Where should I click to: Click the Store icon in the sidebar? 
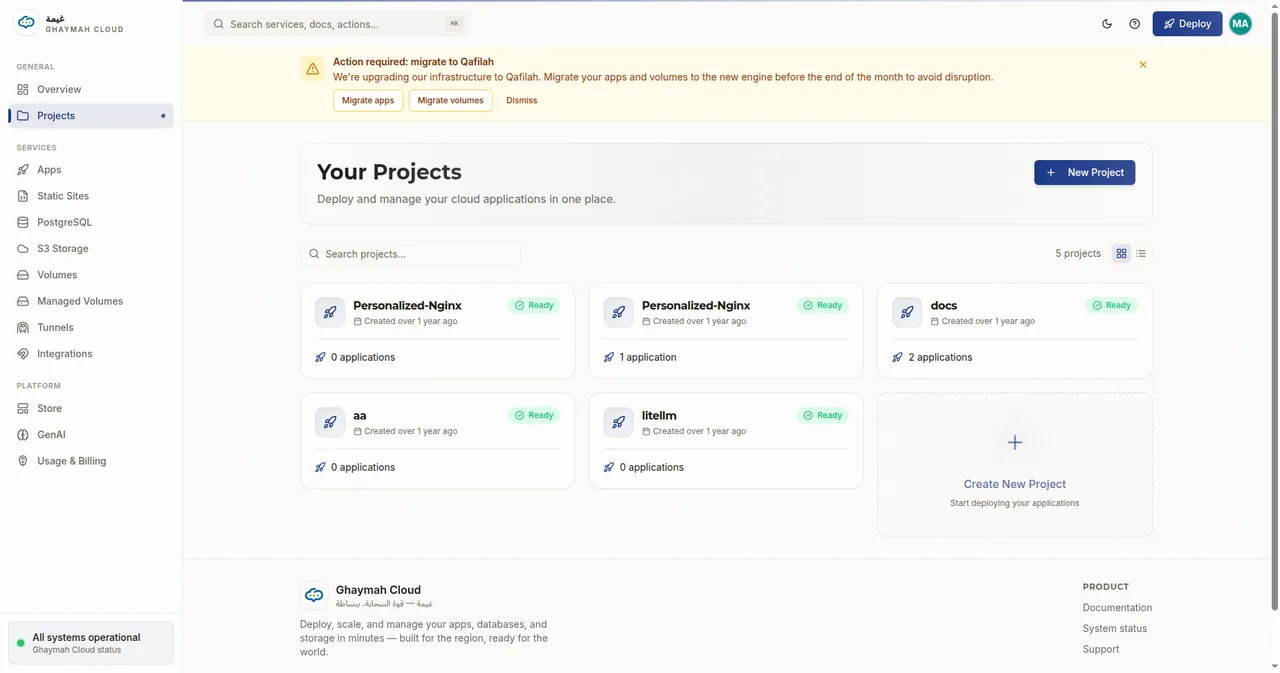pos(23,408)
